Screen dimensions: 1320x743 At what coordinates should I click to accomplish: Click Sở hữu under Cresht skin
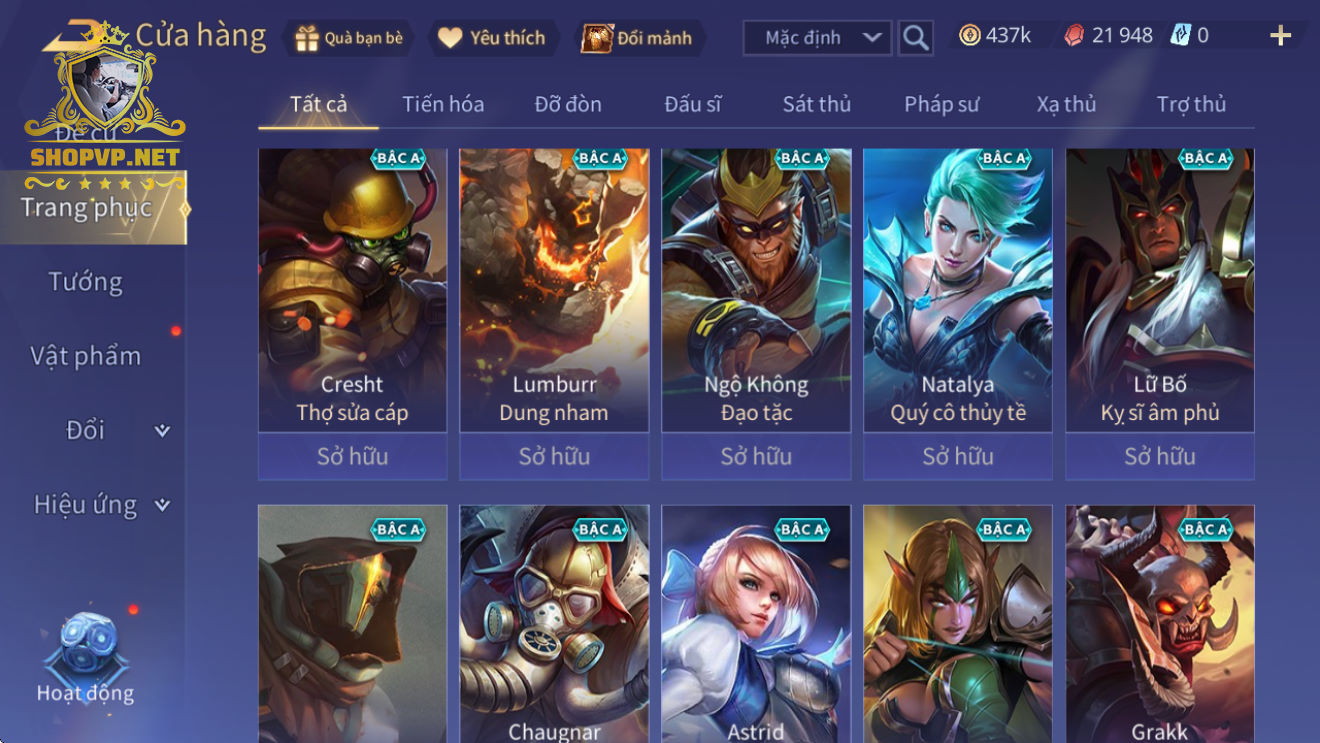click(x=352, y=456)
